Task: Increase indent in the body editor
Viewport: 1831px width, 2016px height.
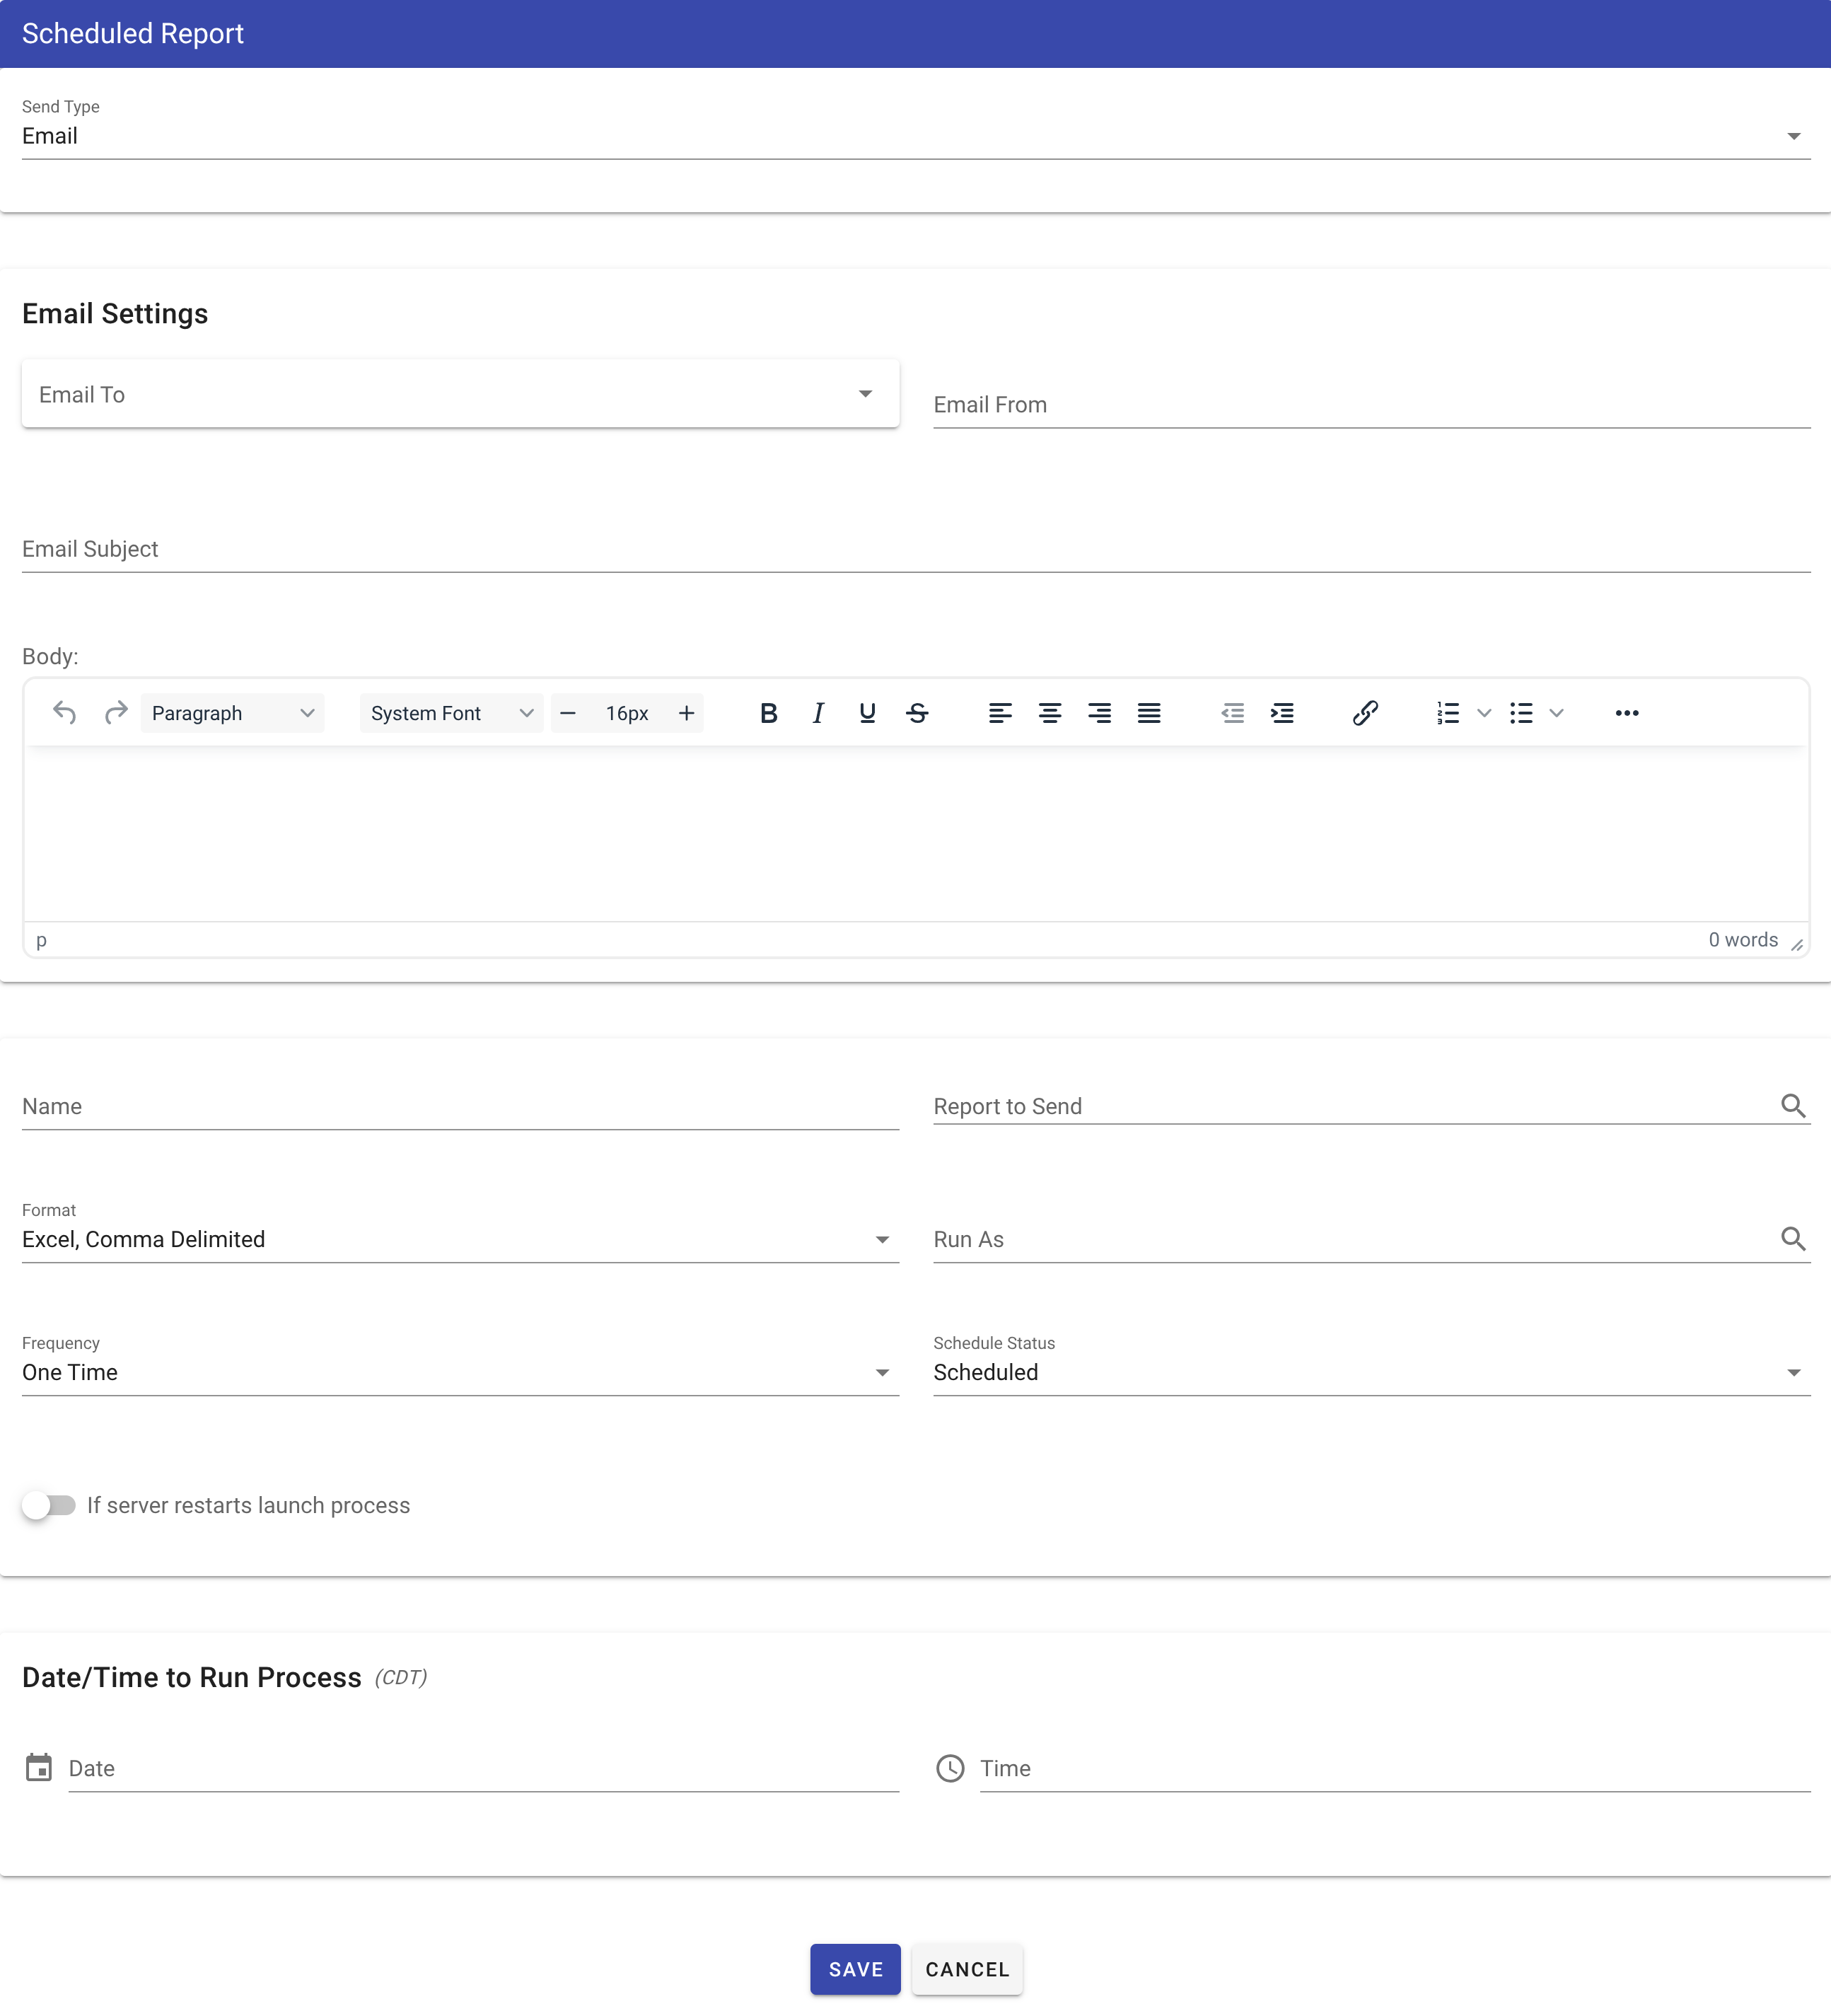Action: [1283, 713]
